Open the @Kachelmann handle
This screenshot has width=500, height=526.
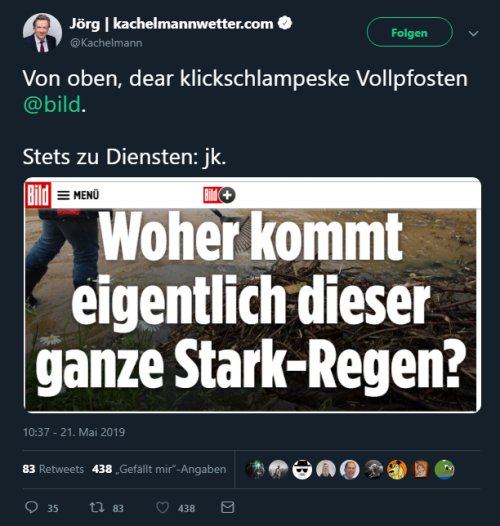coord(106,43)
